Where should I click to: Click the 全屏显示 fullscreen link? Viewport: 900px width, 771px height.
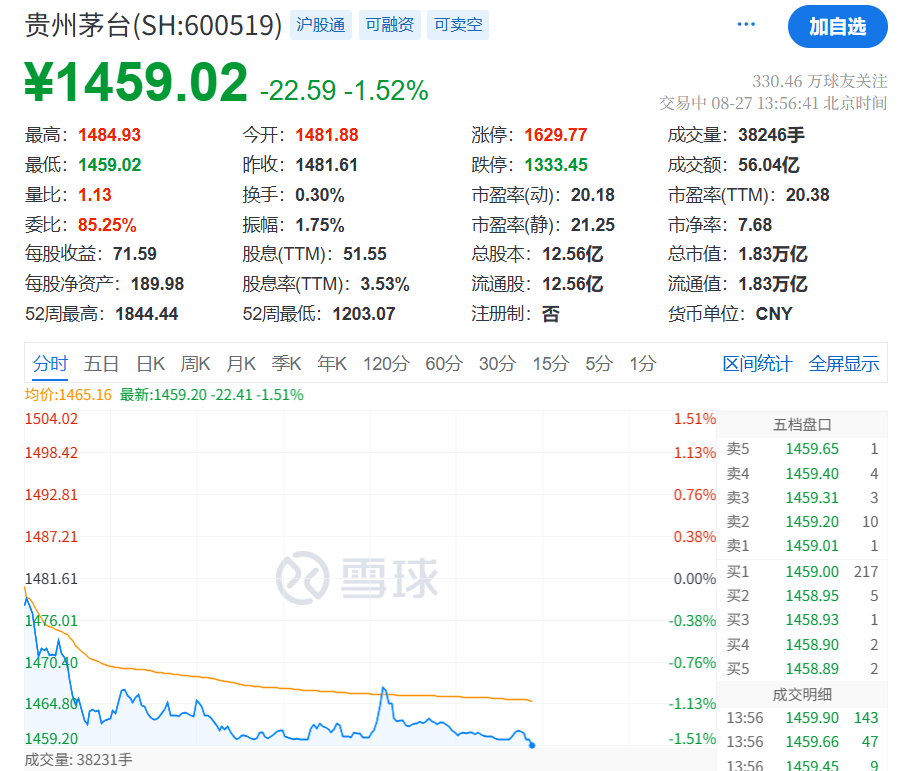(844, 363)
